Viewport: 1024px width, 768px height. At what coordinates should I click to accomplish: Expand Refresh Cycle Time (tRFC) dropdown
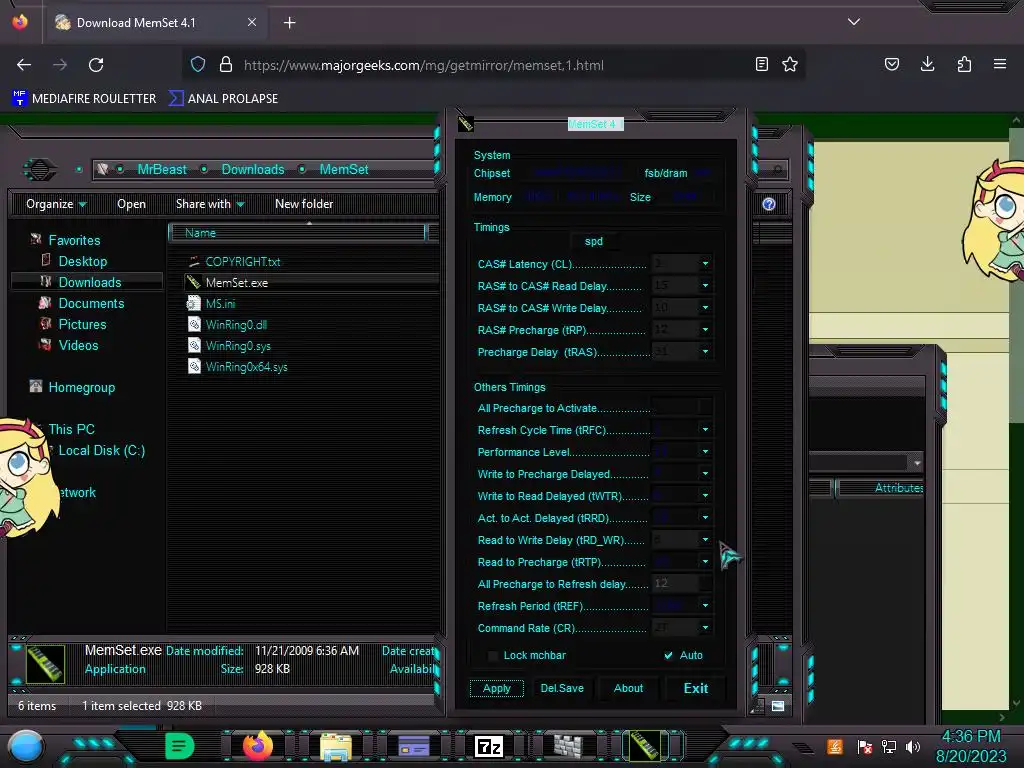click(705, 430)
